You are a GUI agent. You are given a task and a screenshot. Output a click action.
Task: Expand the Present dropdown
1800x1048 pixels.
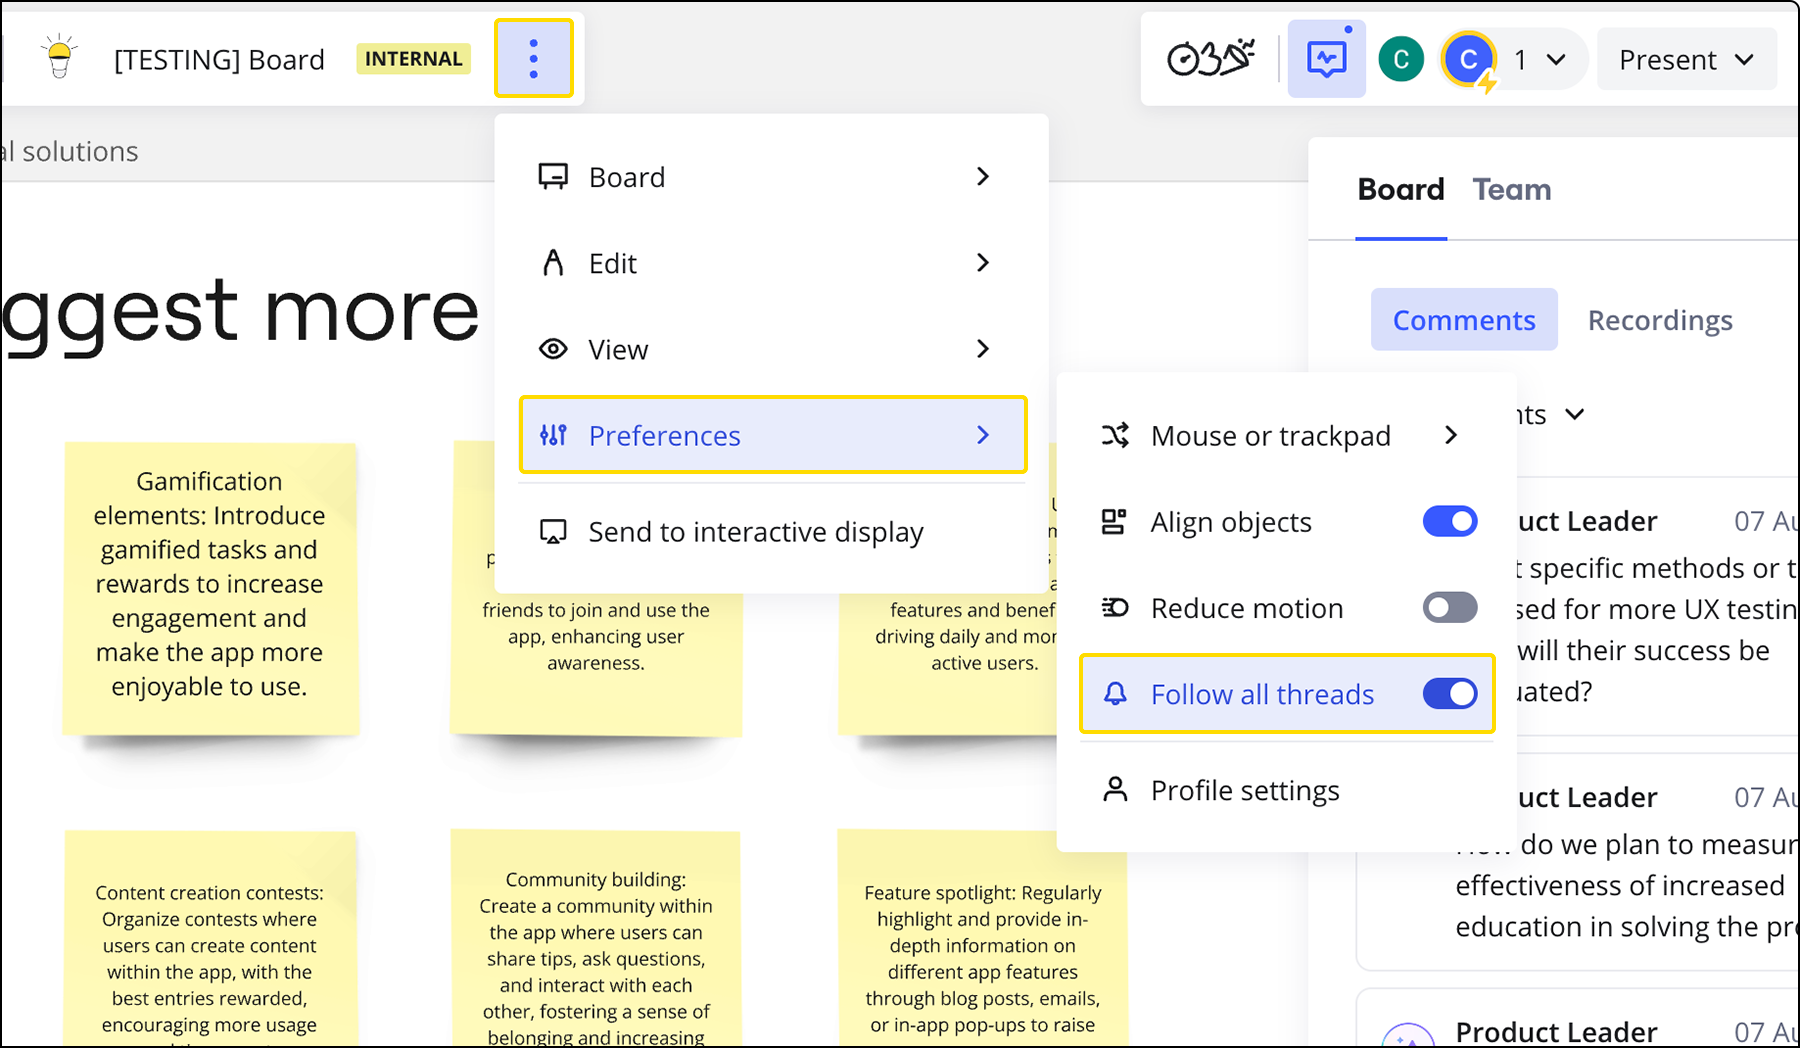click(1686, 60)
